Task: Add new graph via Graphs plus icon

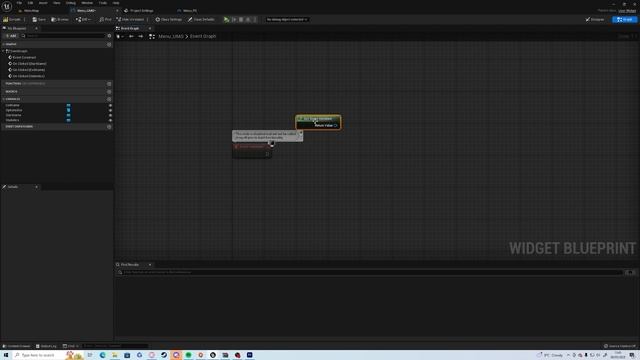Action: pos(109,44)
